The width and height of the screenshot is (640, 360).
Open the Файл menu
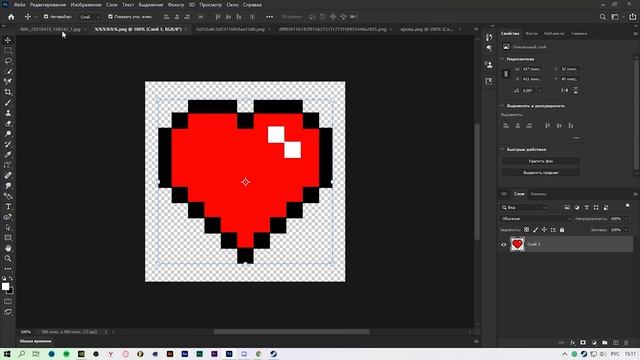tap(20, 4)
